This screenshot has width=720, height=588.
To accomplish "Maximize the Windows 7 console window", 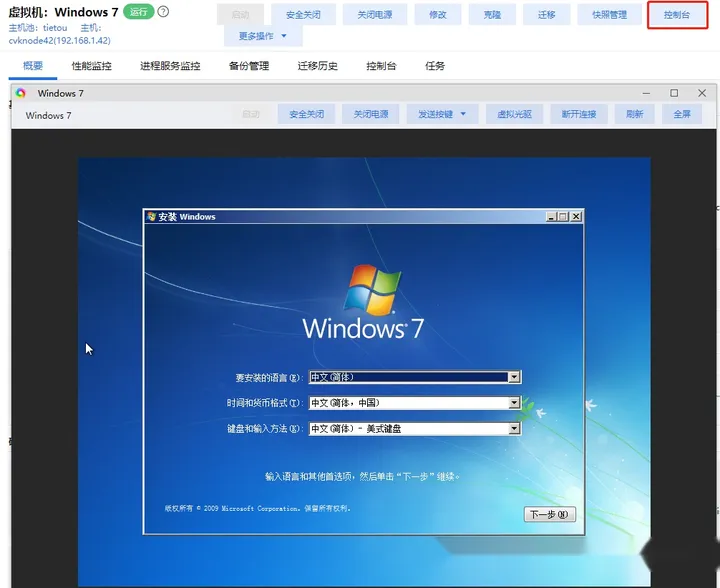I will [674, 93].
